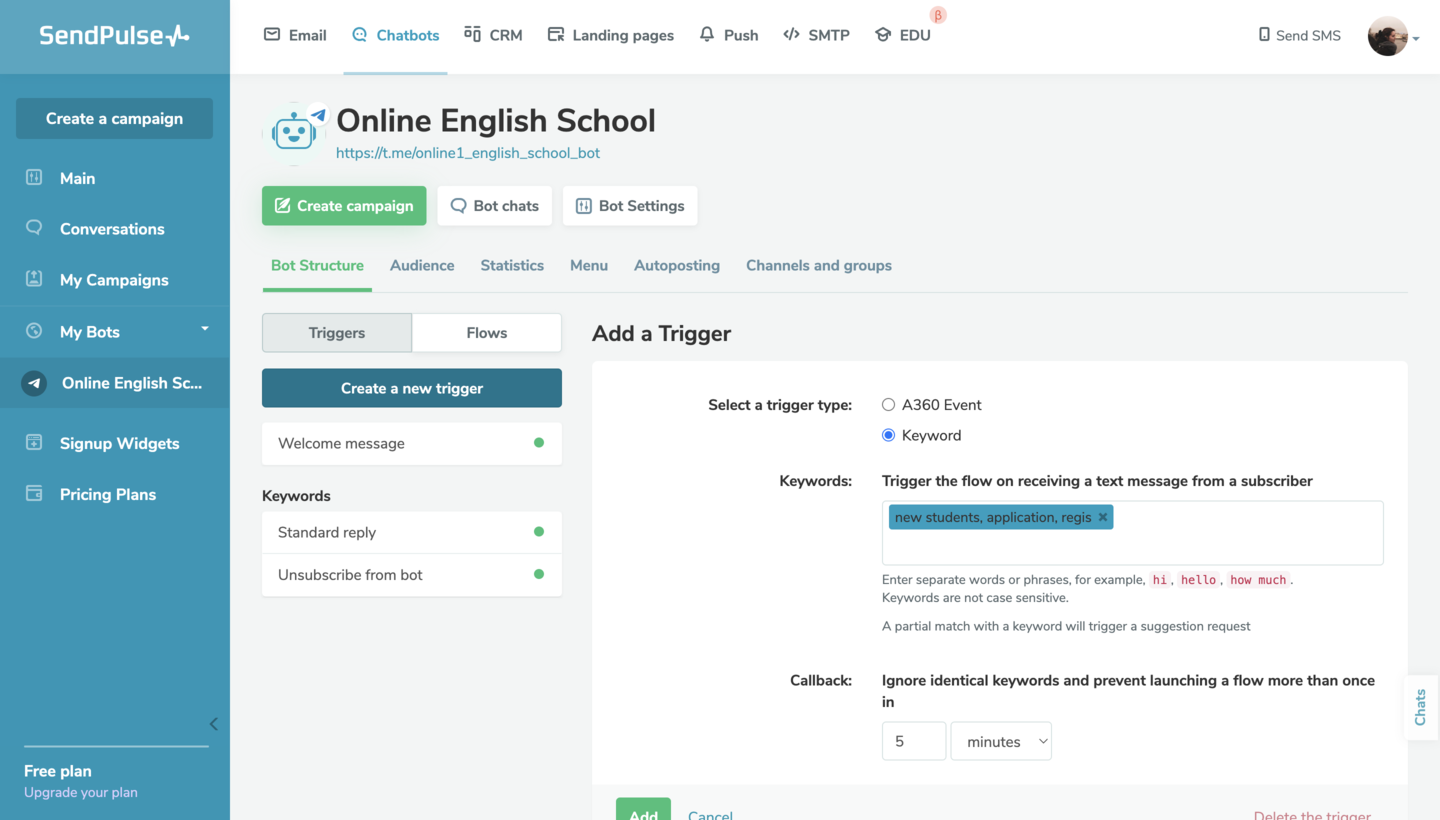Collapse the sidebar with the chevron

(x=213, y=724)
